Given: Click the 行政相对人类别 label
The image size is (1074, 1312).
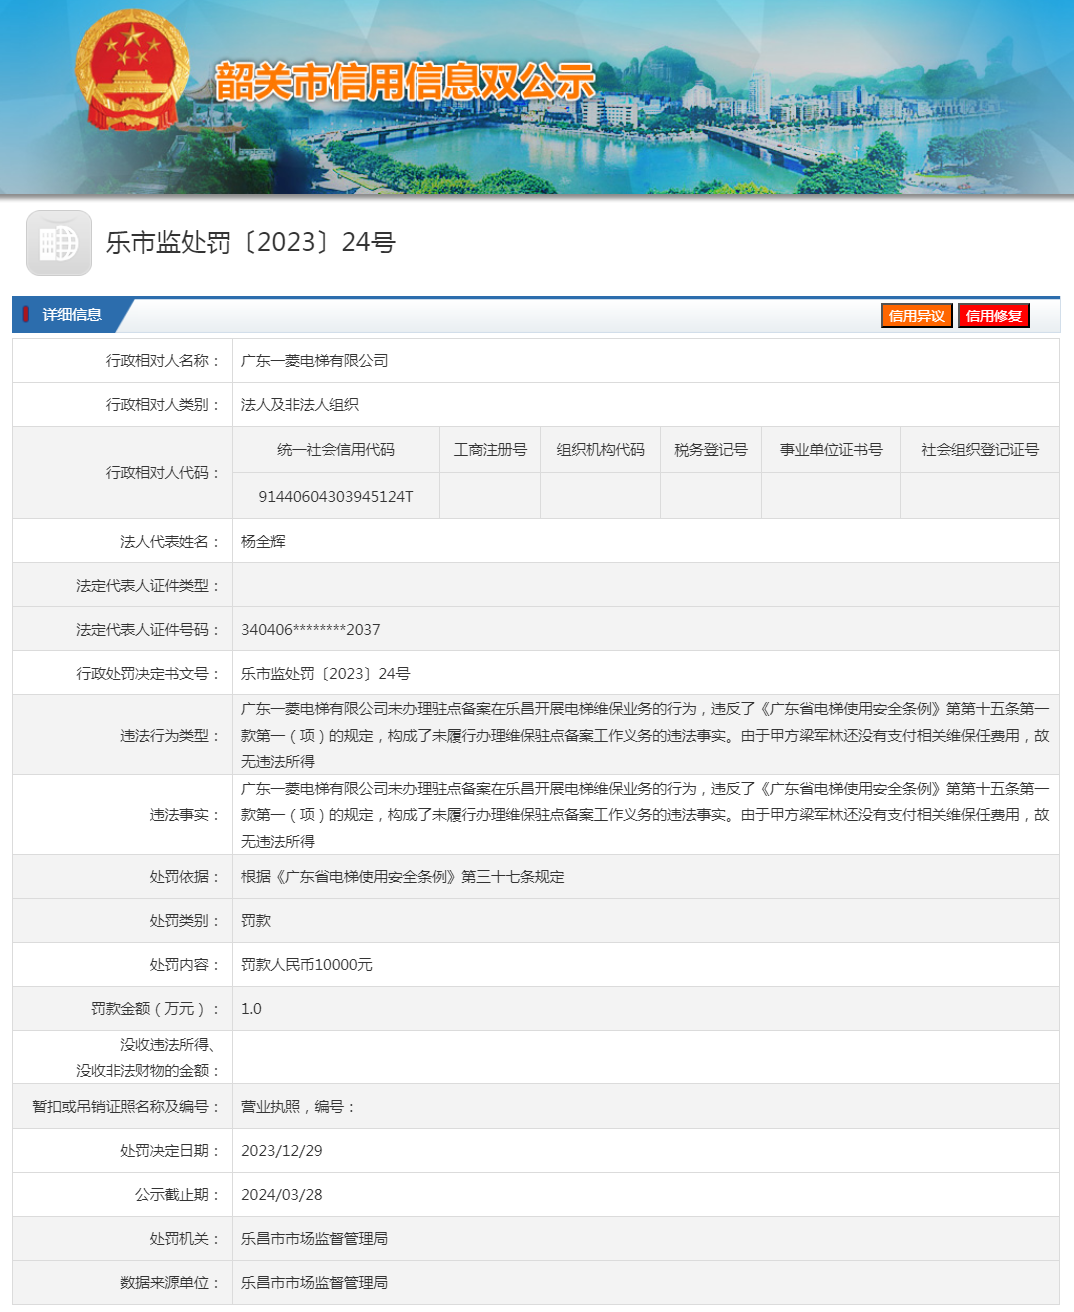Looking at the screenshot, I should [x=163, y=405].
